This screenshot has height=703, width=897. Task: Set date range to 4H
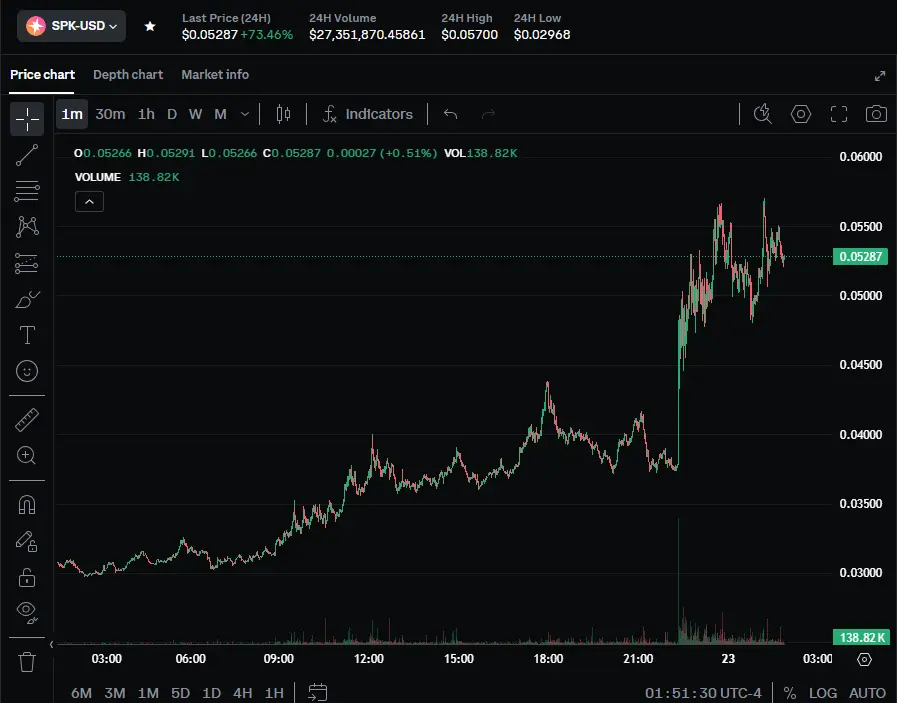click(x=243, y=693)
